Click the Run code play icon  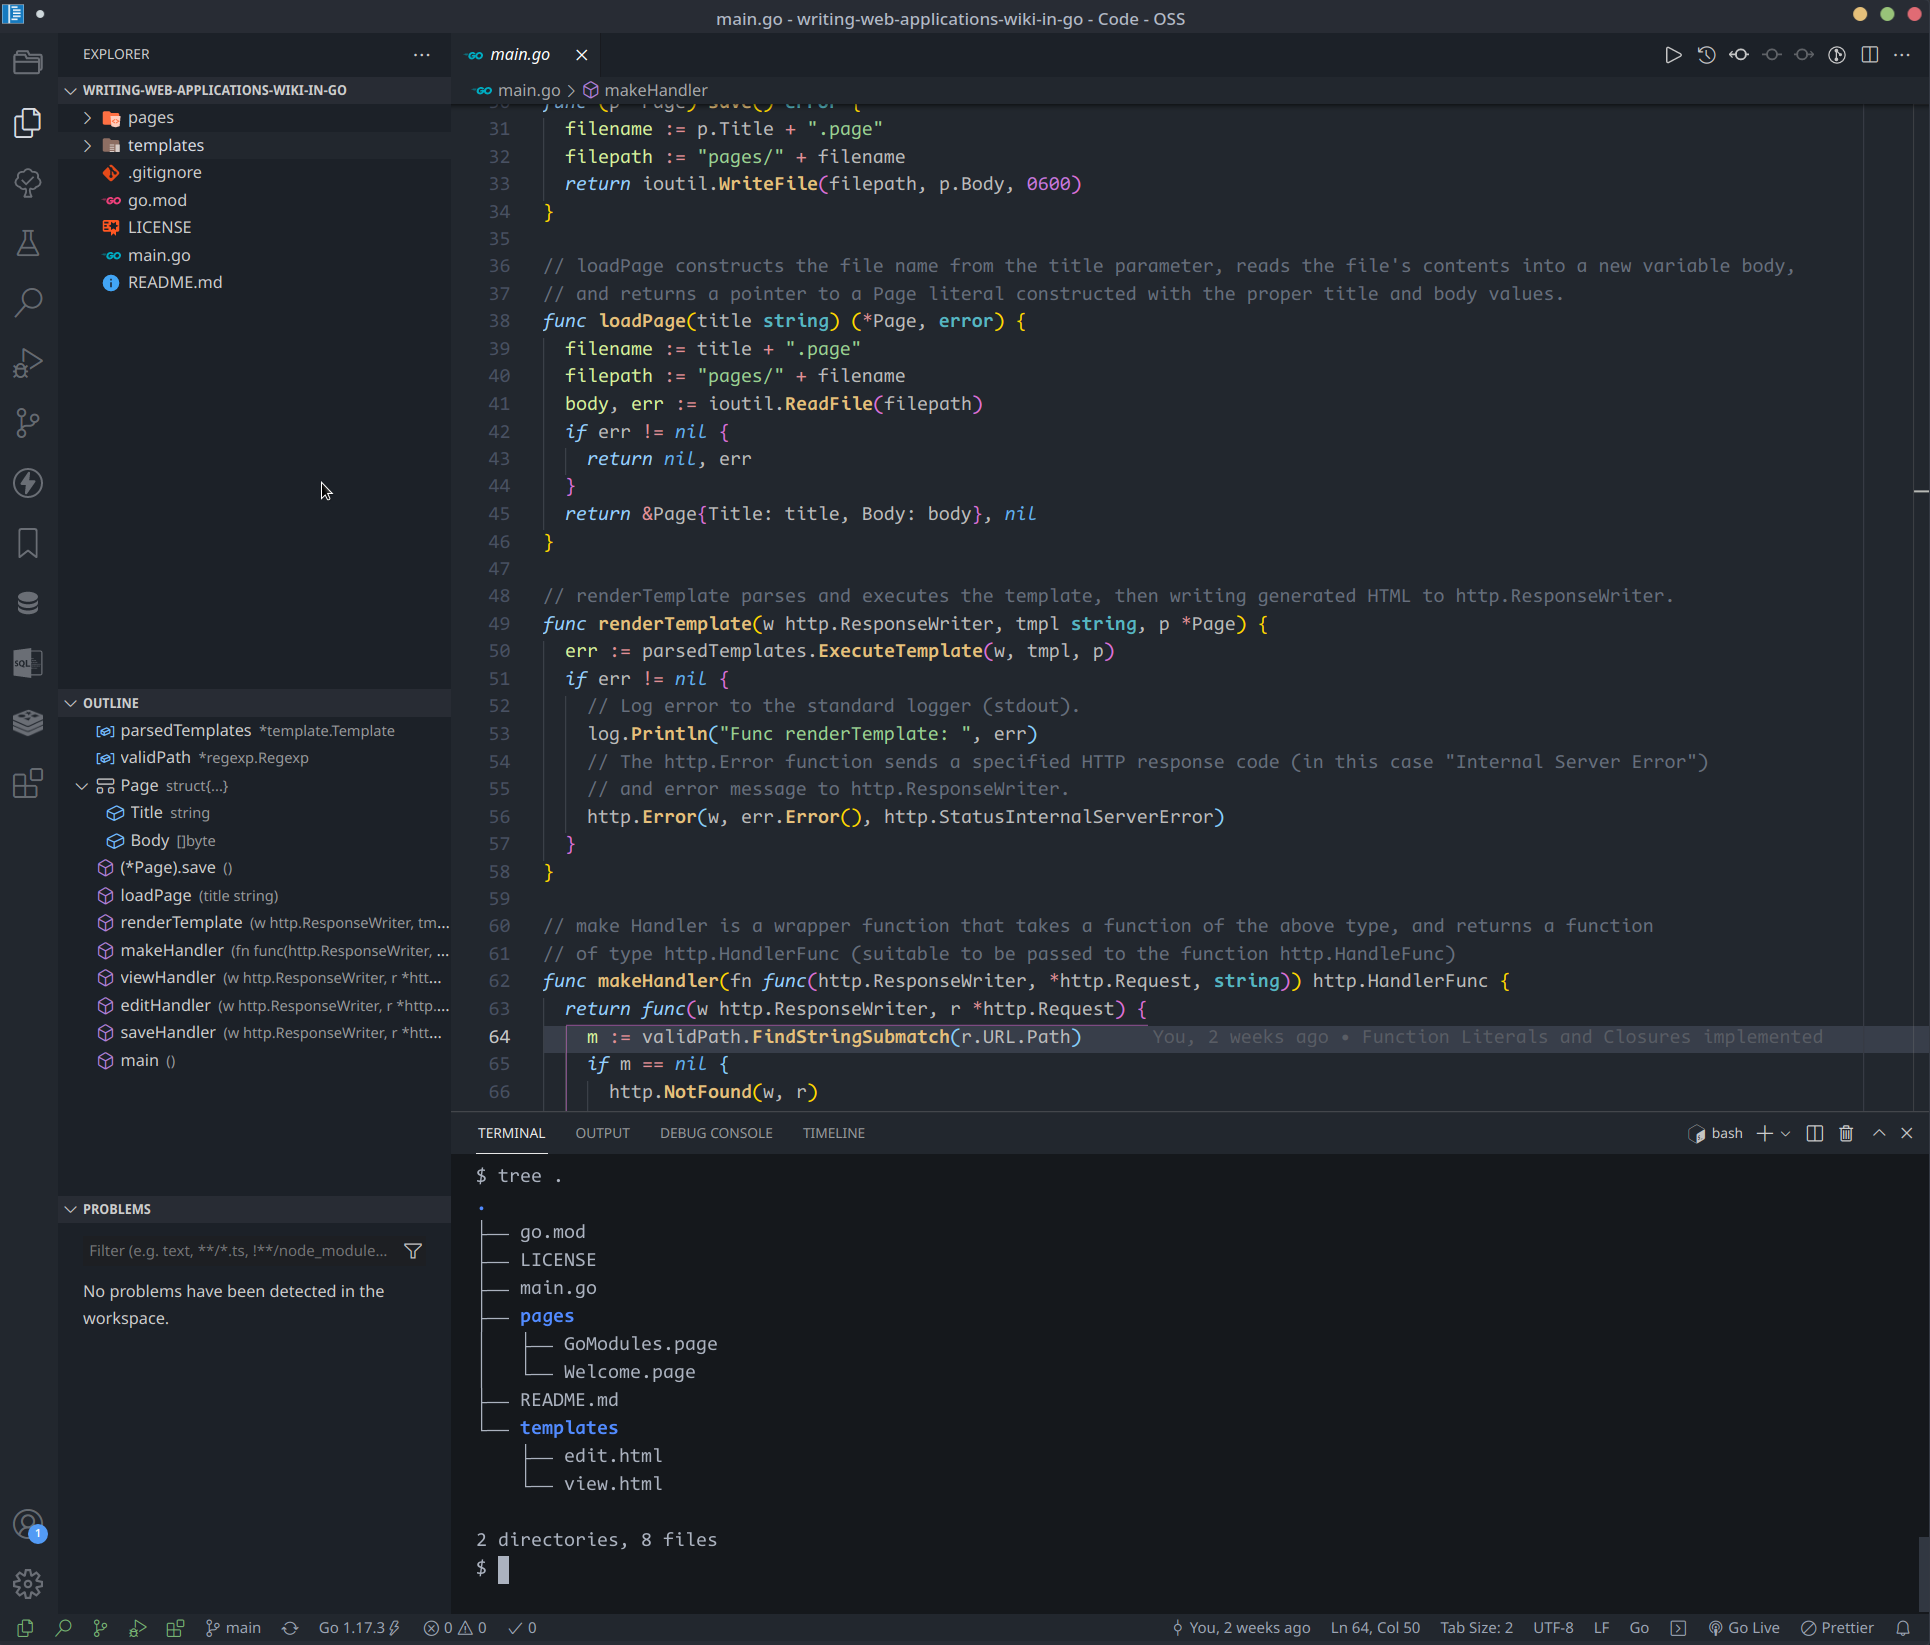[x=1673, y=55]
